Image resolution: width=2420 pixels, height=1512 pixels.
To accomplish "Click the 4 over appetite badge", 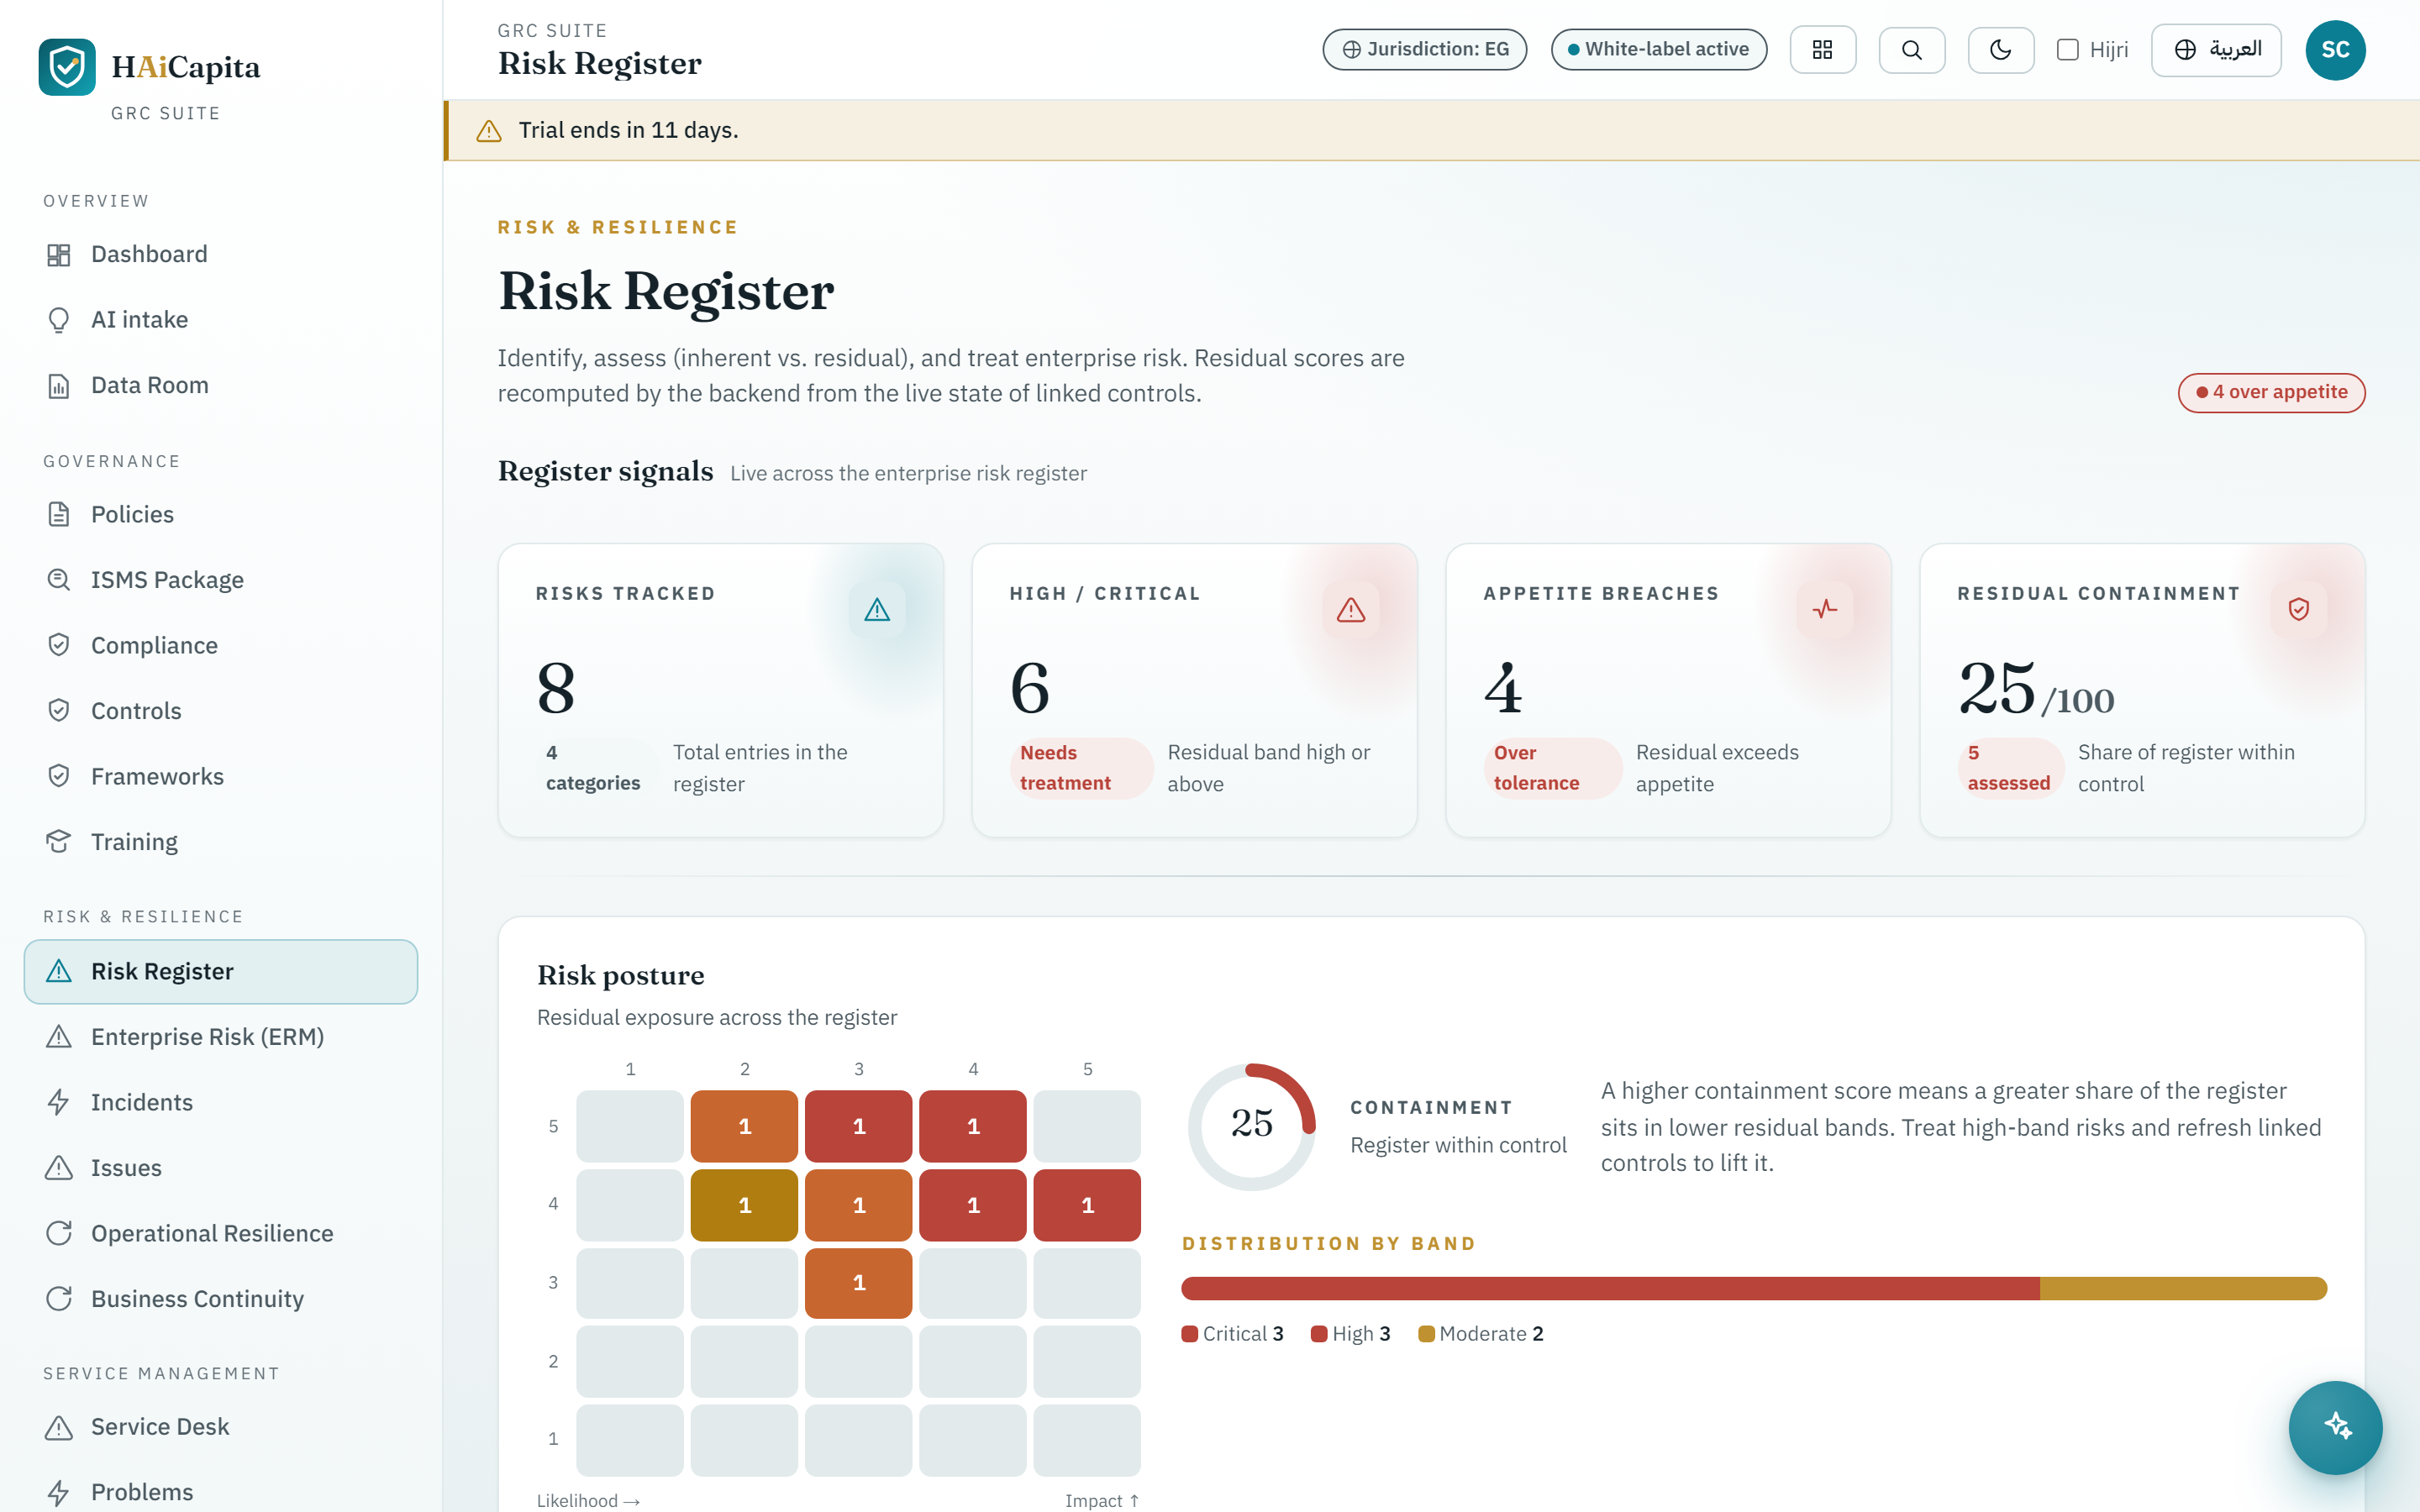I will [x=2271, y=392].
